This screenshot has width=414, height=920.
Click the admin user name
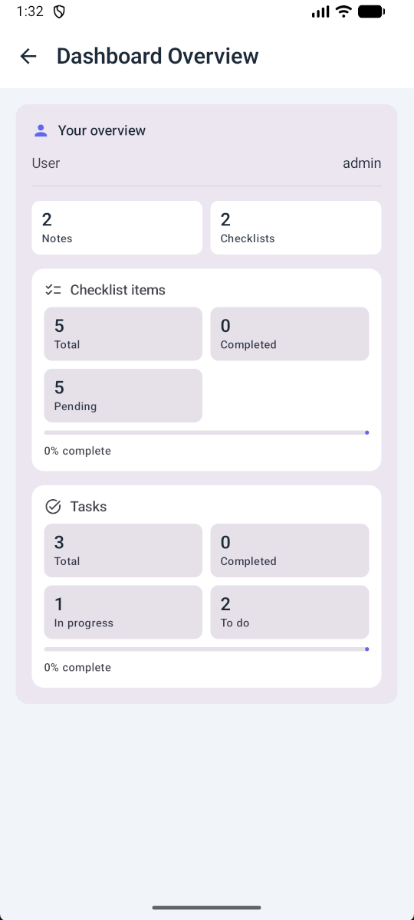point(362,163)
